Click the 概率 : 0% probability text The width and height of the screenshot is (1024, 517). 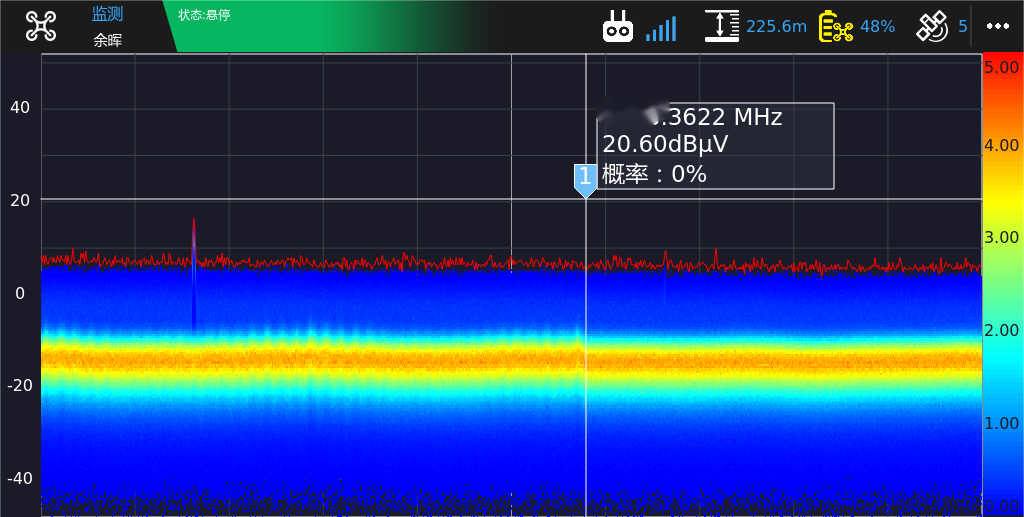(654, 174)
